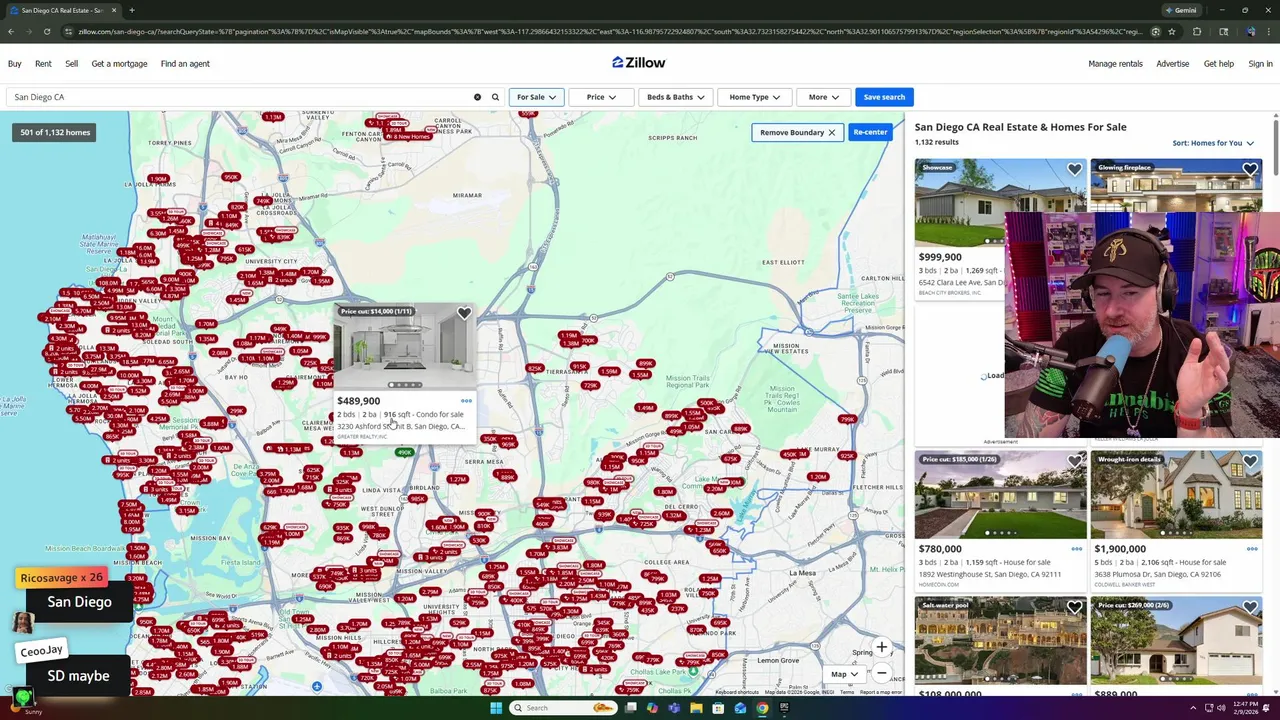Viewport: 1280px width, 720px height.
Task: Clear the San Diego CA search text
Action: click(x=477, y=97)
